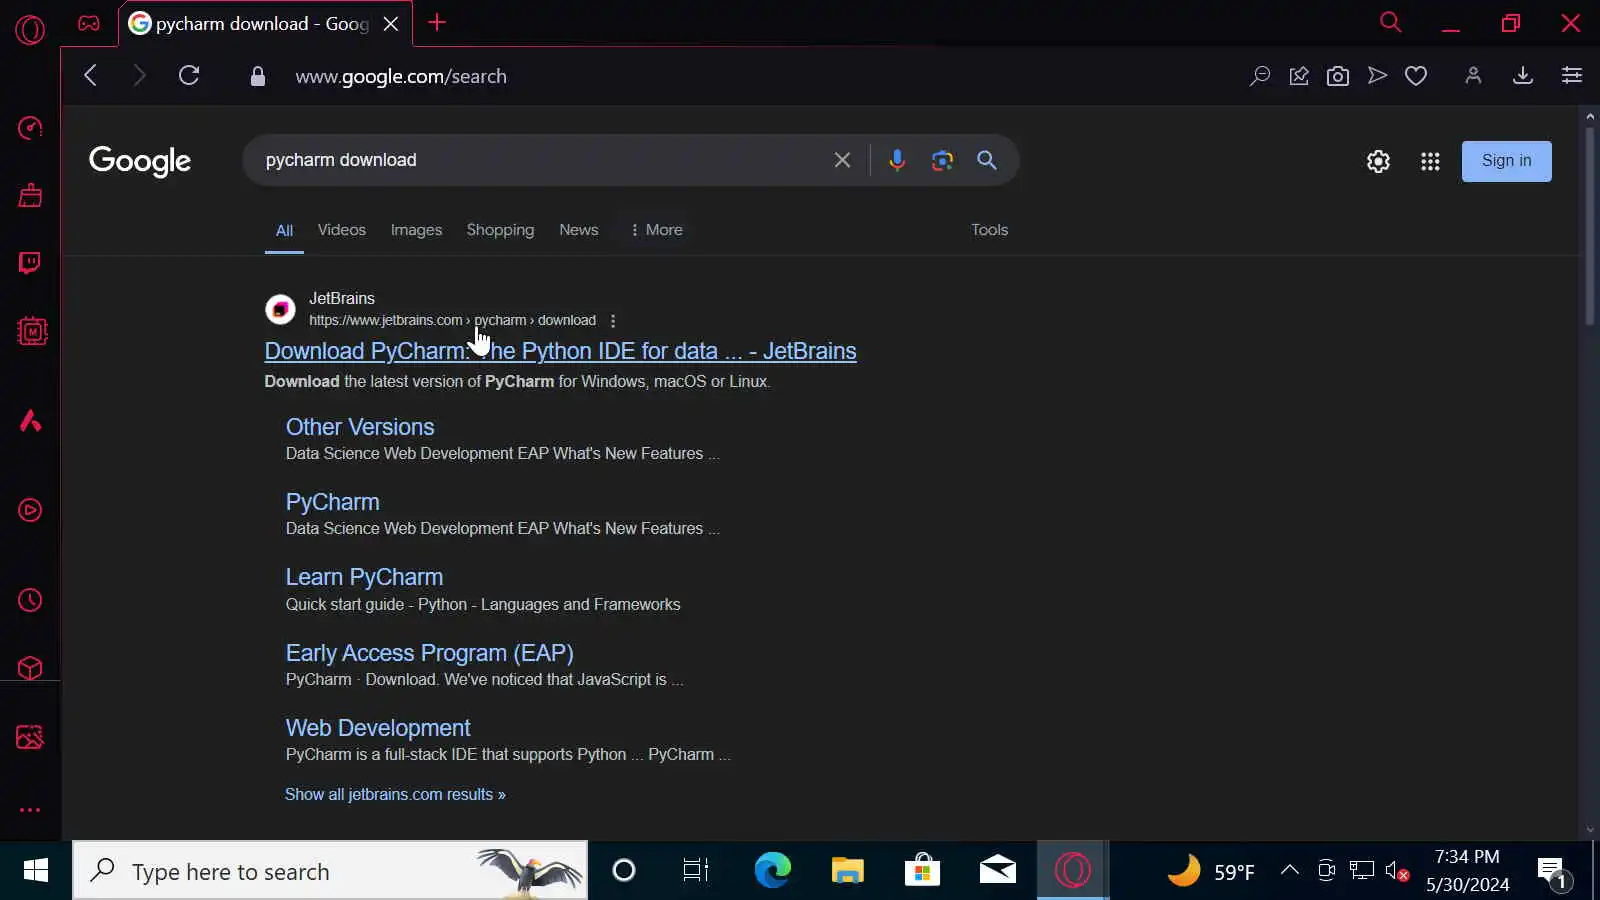This screenshot has height=900, width=1600.
Task: Open GX Corner gamepad icon
Action: pos(89,23)
